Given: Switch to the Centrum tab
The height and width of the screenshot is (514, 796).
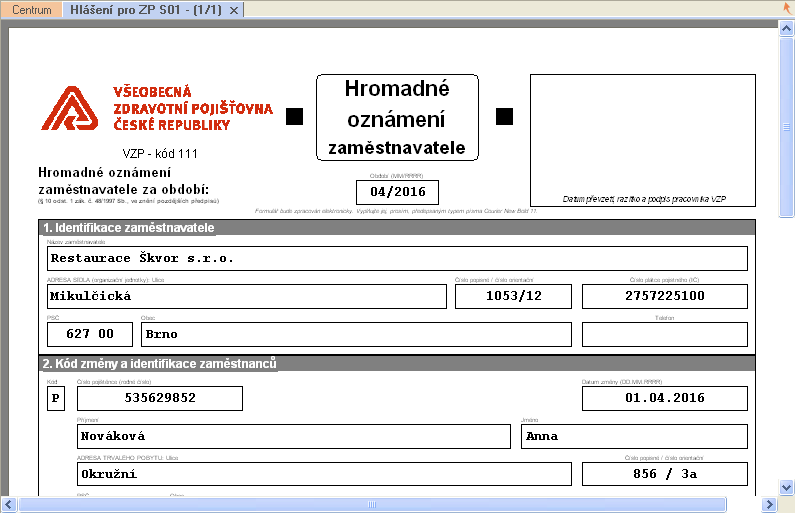Looking at the screenshot, I should click(31, 10).
